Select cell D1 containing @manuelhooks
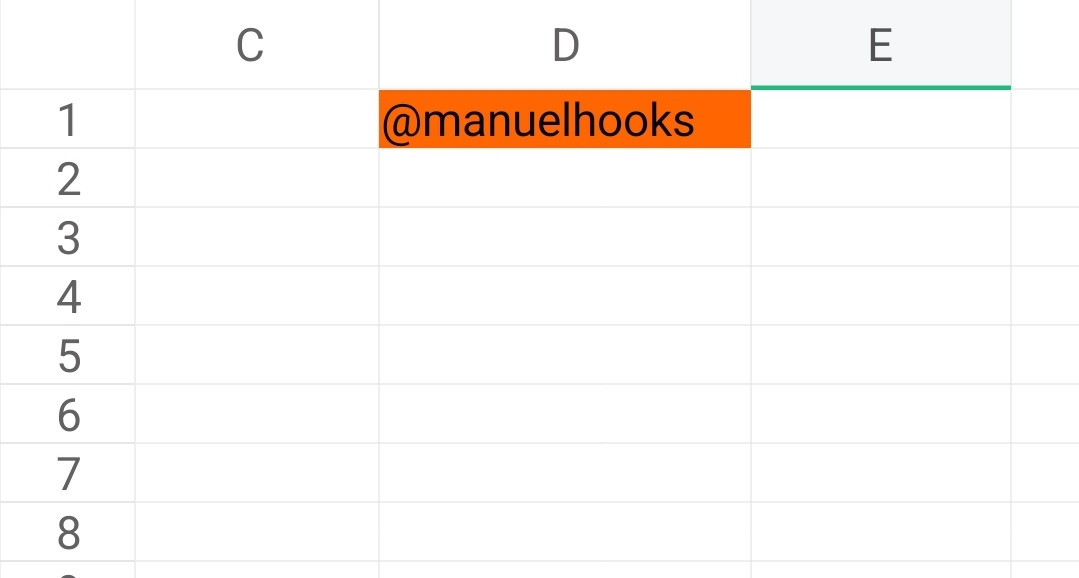This screenshot has width=1079, height=578. click(564, 119)
